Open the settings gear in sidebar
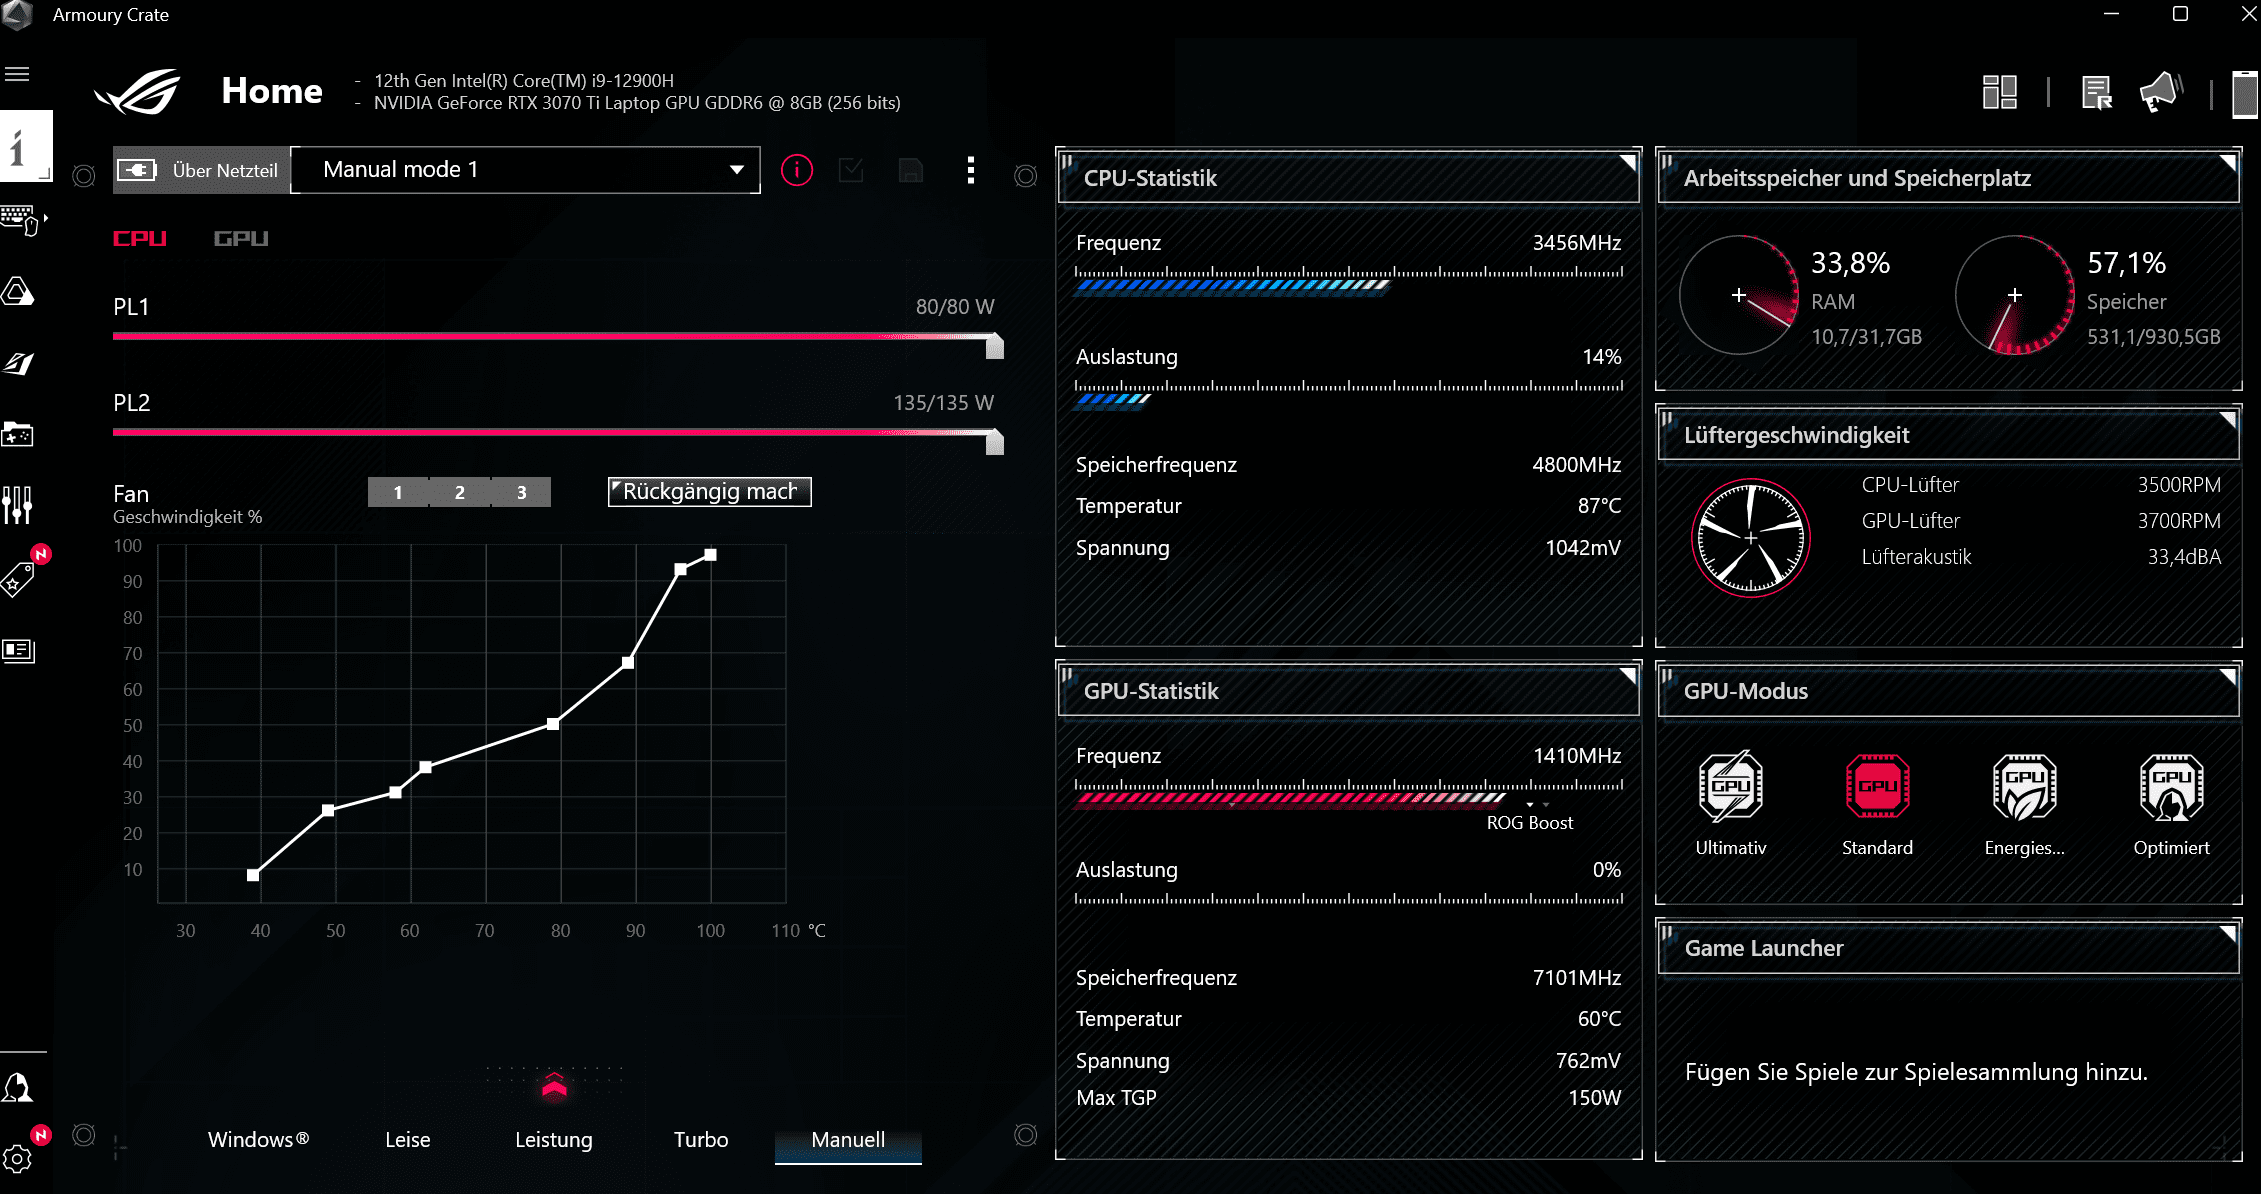 coord(17,1158)
